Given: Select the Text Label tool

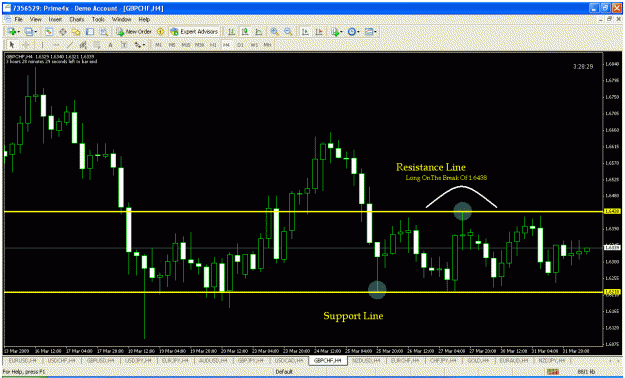Looking at the screenshot, I should click(x=124, y=45).
